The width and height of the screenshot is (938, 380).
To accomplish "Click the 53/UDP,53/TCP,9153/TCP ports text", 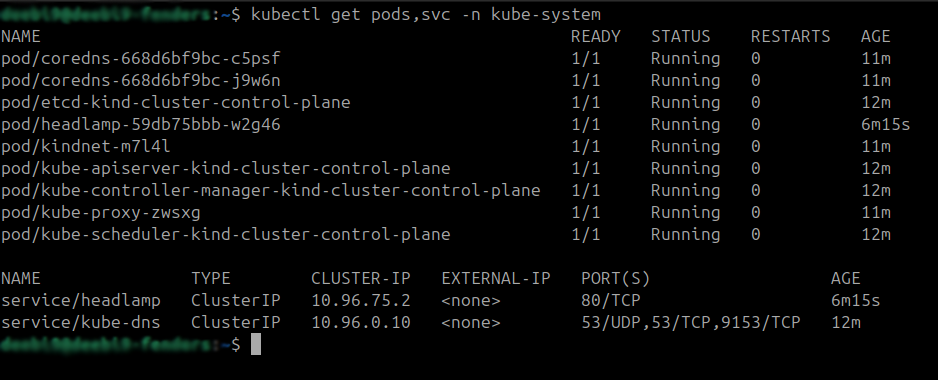I will coord(690,323).
